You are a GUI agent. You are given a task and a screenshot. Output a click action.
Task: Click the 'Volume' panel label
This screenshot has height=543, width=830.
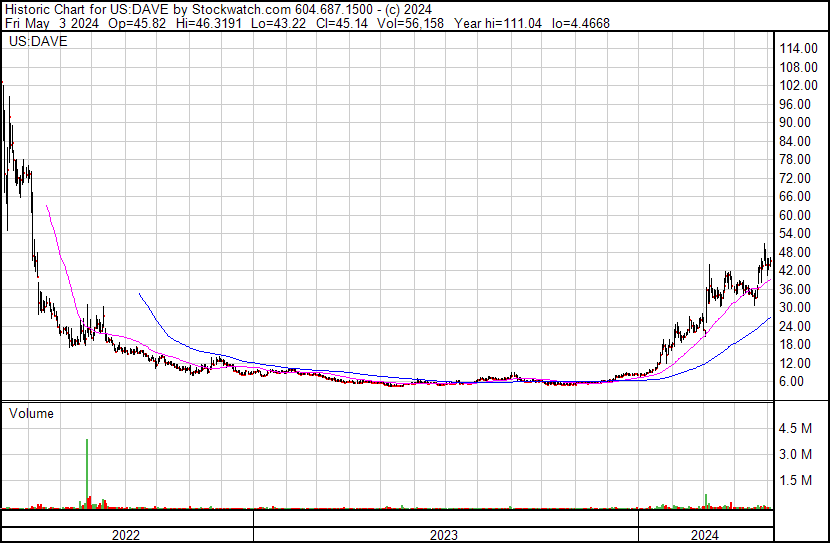point(31,413)
